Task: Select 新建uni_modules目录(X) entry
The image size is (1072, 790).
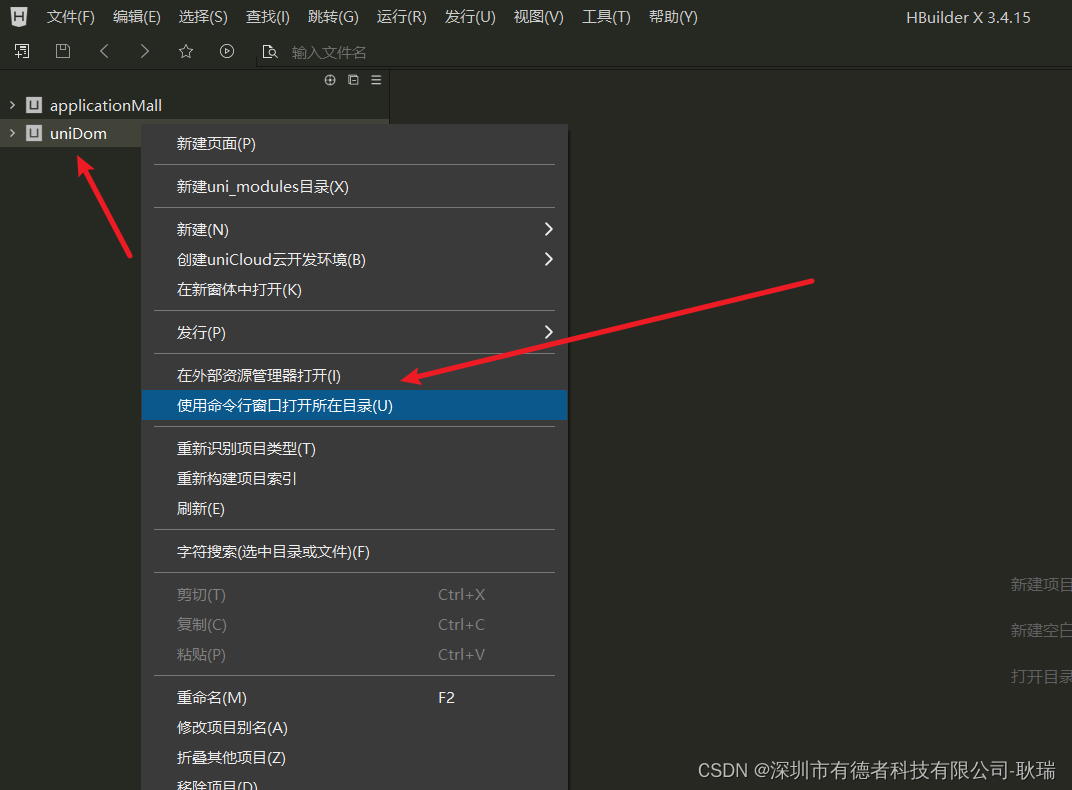Action: pos(354,187)
